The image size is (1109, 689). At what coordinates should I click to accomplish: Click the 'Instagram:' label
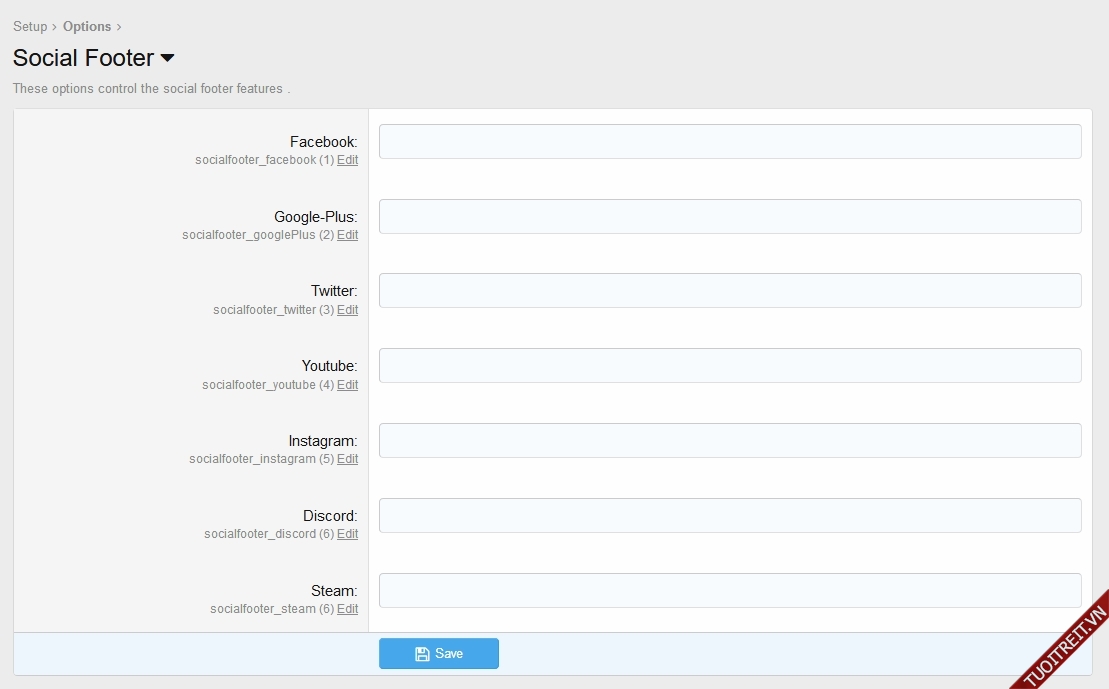pos(323,441)
